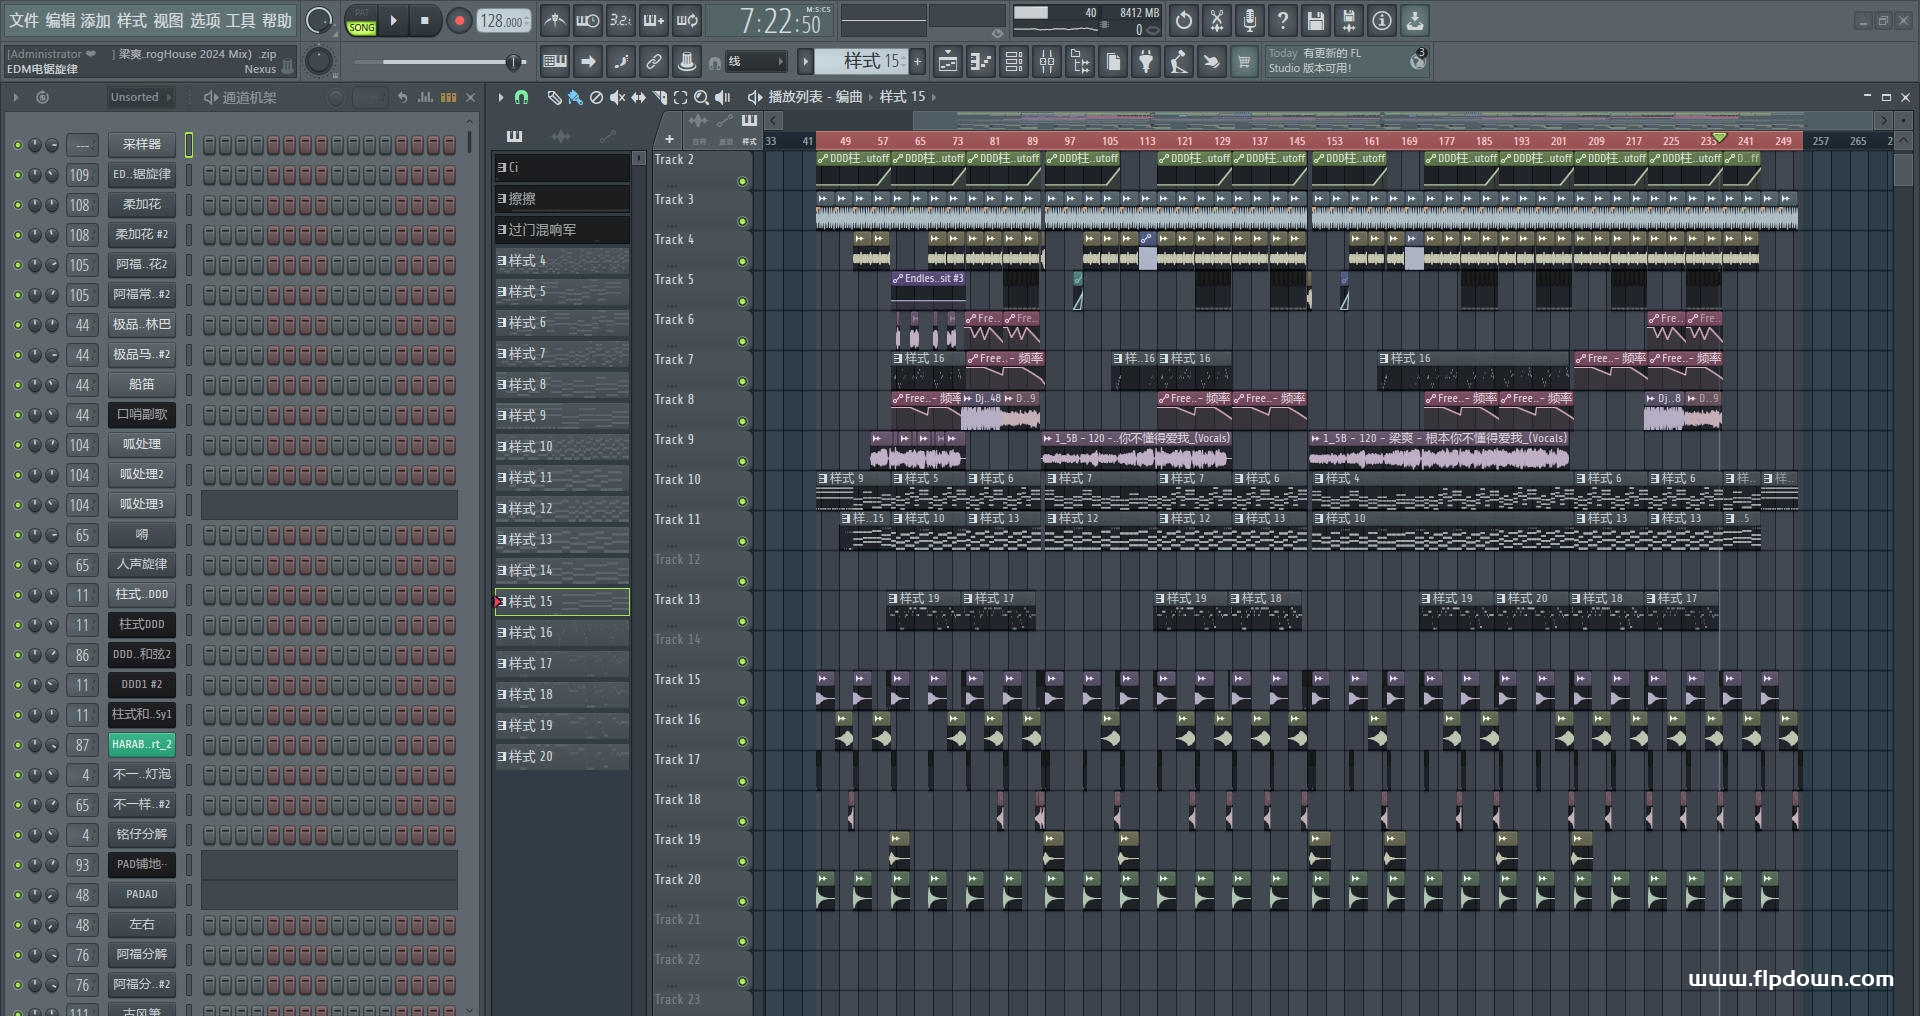Screen dimensions: 1920x1016
Task: Mute Track 2 with its green light
Action: pos(742,181)
